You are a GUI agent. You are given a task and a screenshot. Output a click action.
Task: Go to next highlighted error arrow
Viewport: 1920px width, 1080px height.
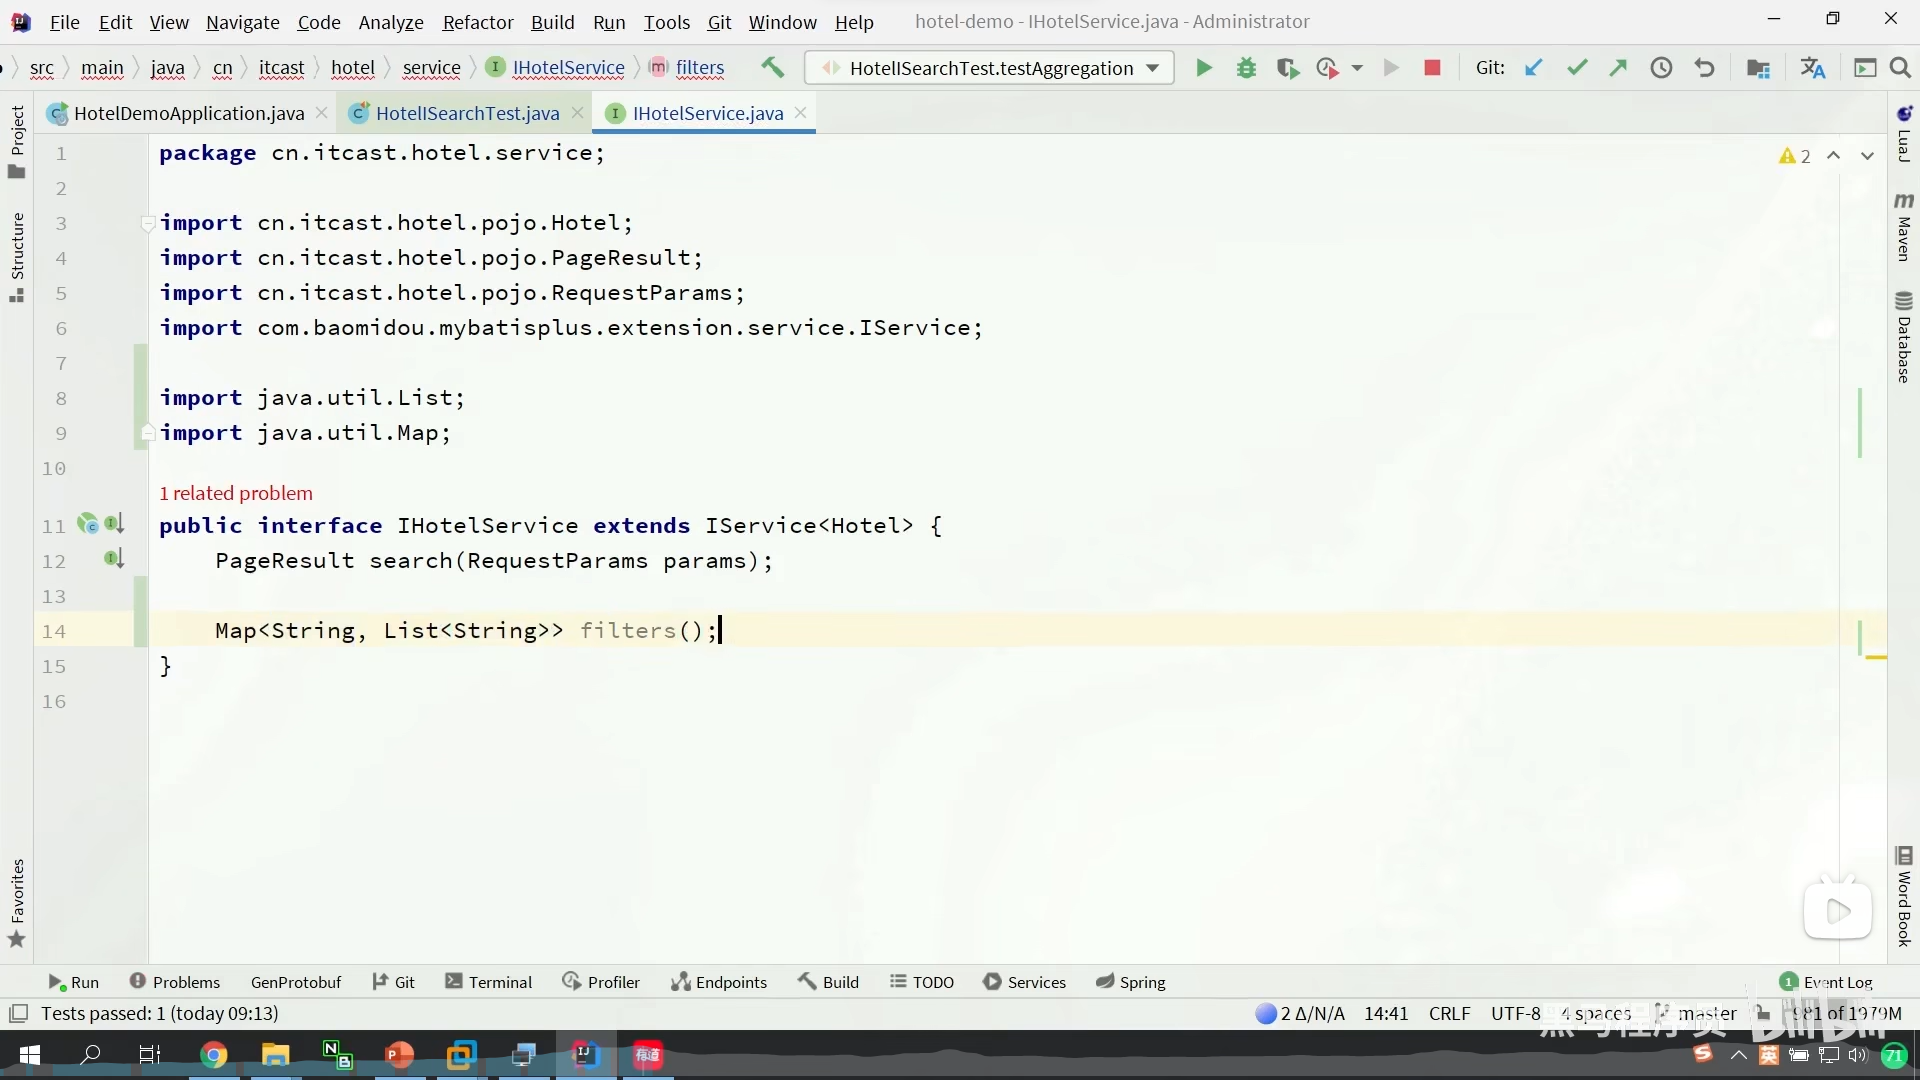pyautogui.click(x=1867, y=156)
